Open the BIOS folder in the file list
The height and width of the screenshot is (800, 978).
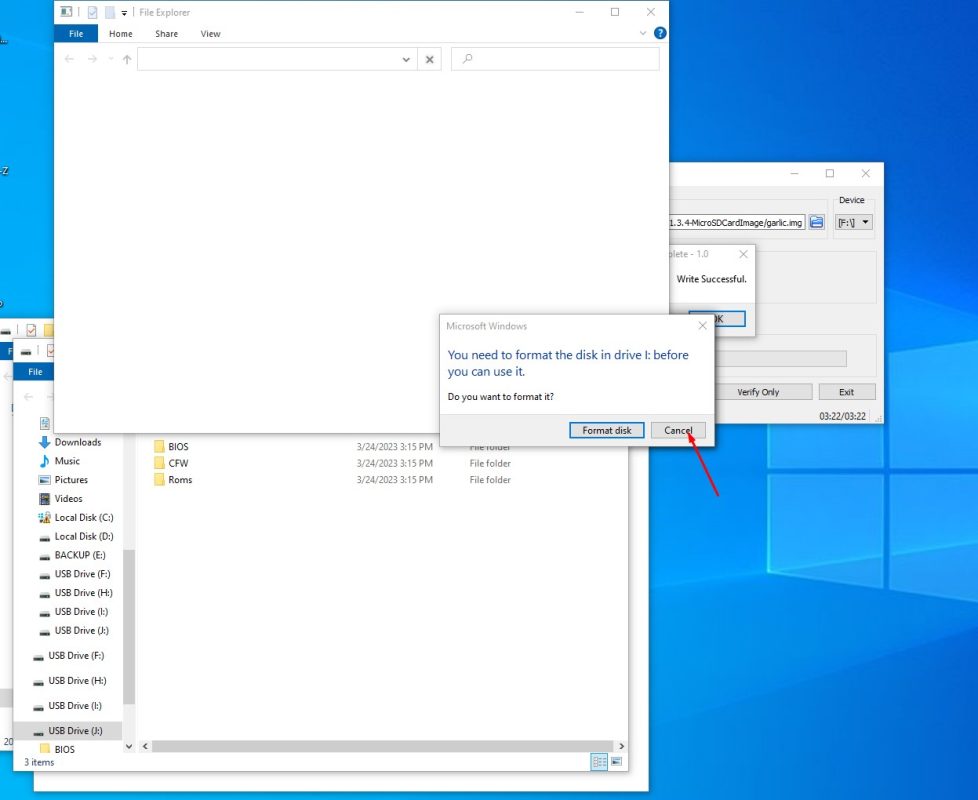click(178, 447)
